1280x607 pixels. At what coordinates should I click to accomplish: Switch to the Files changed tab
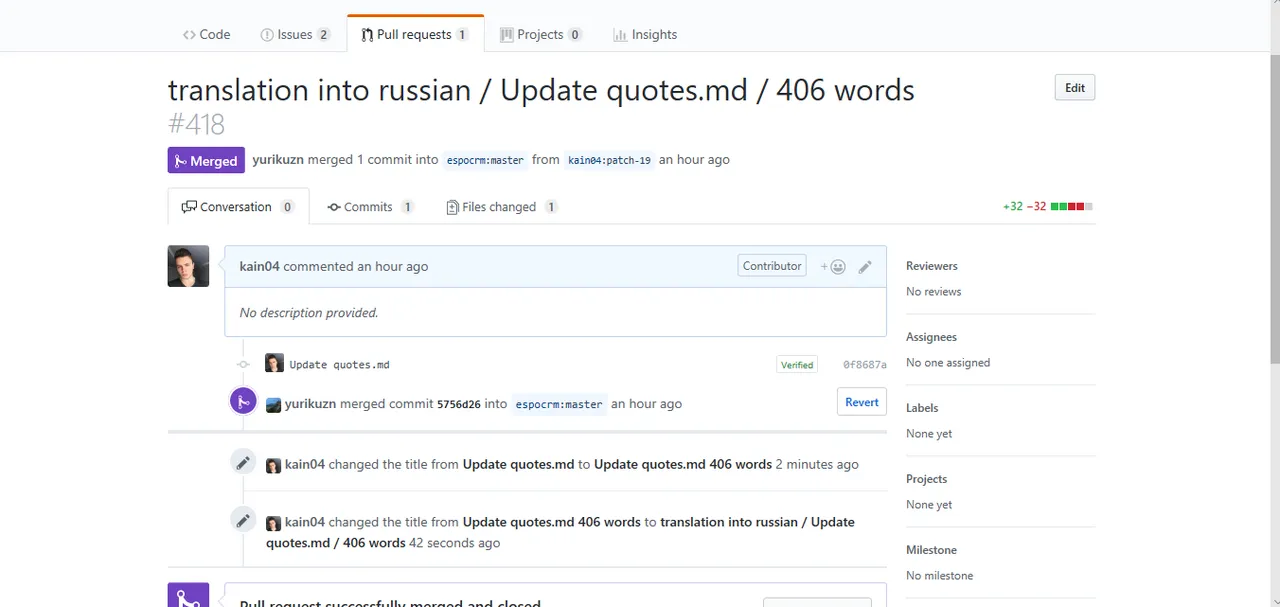(502, 207)
